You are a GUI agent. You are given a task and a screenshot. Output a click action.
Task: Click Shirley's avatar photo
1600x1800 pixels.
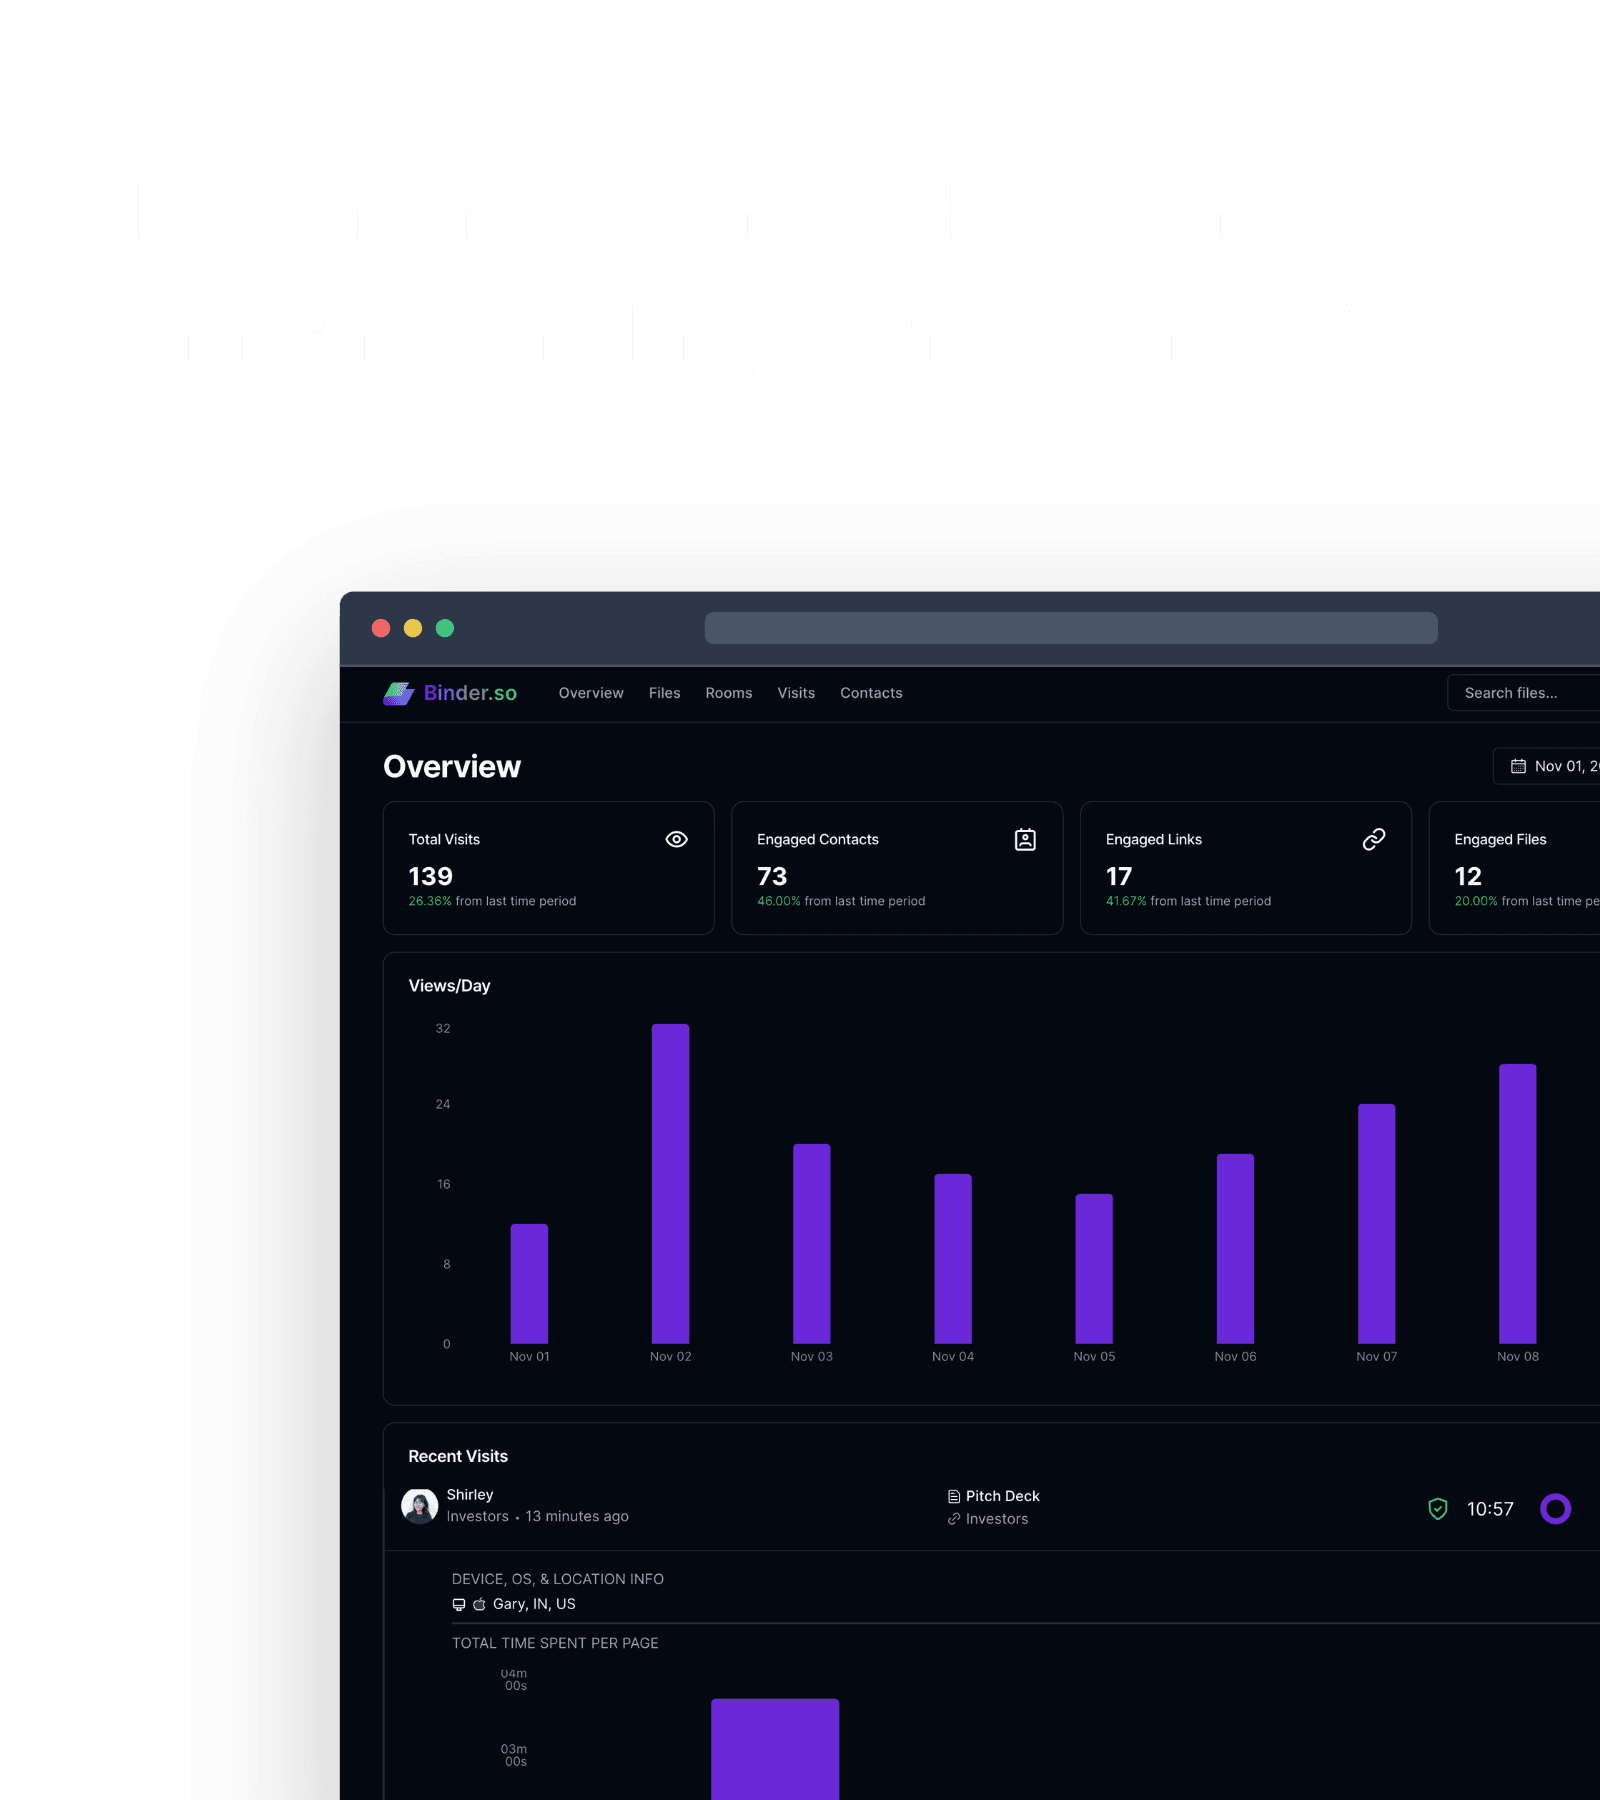(x=419, y=1505)
